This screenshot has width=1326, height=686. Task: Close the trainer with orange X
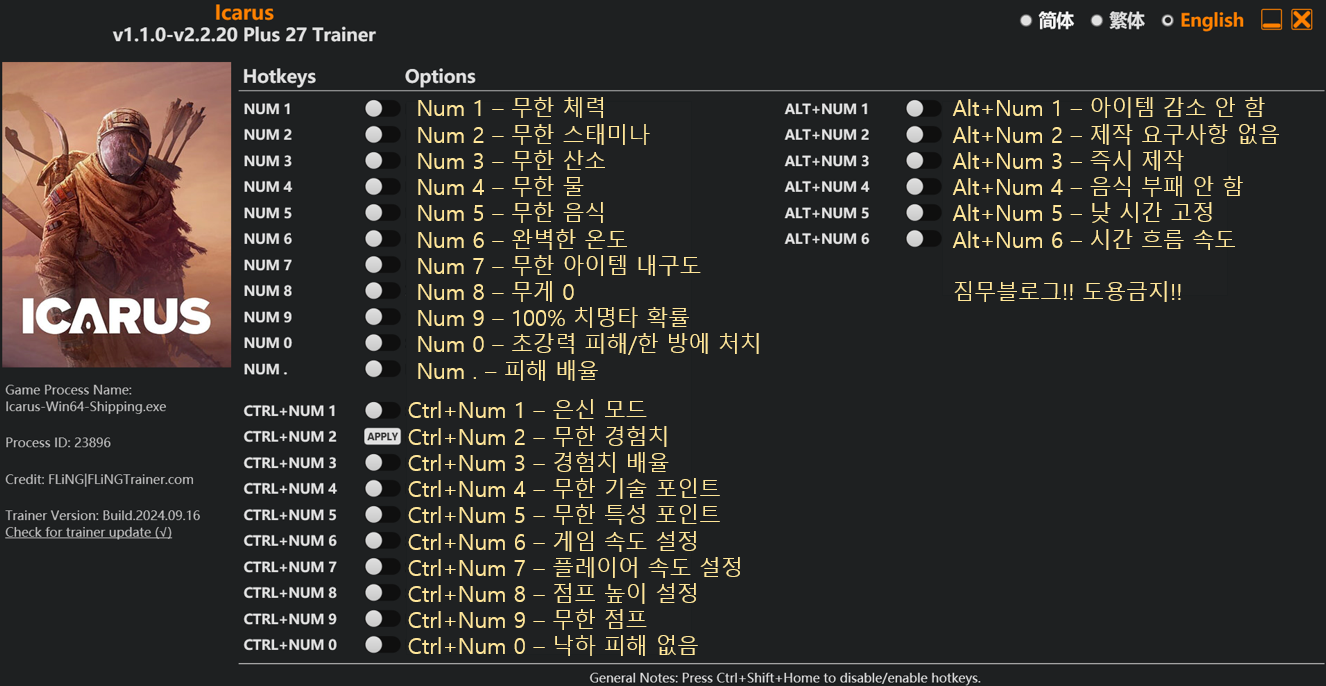[1301, 19]
